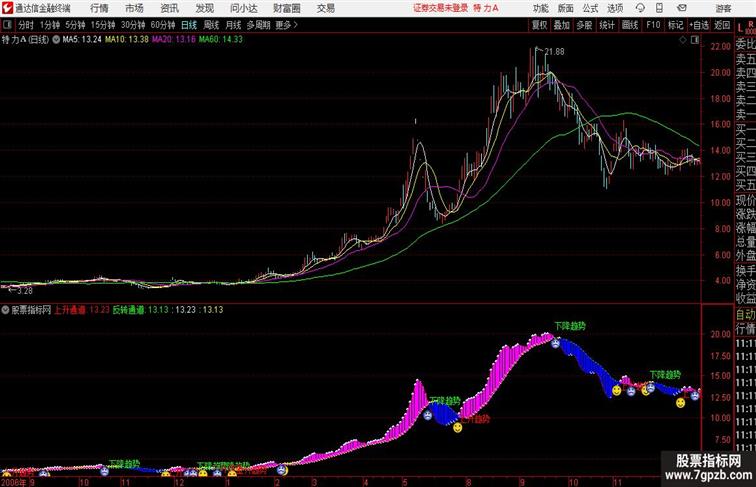Switch to 60分钟 period tab
The width and height of the screenshot is (756, 487).
point(163,25)
